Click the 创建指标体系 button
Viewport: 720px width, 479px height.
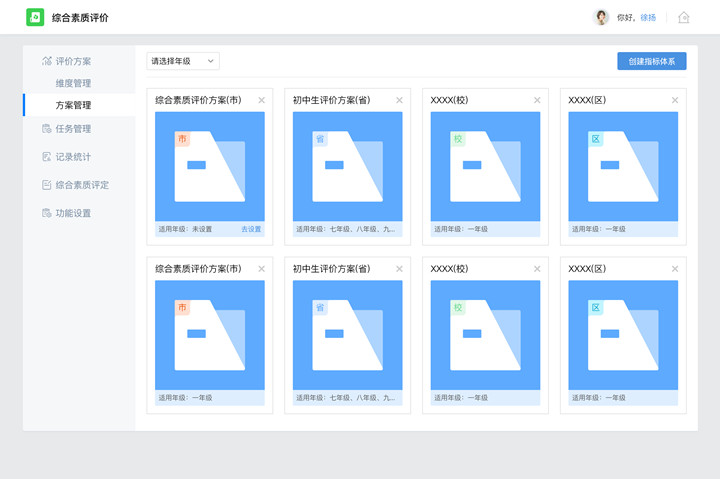[x=652, y=61]
